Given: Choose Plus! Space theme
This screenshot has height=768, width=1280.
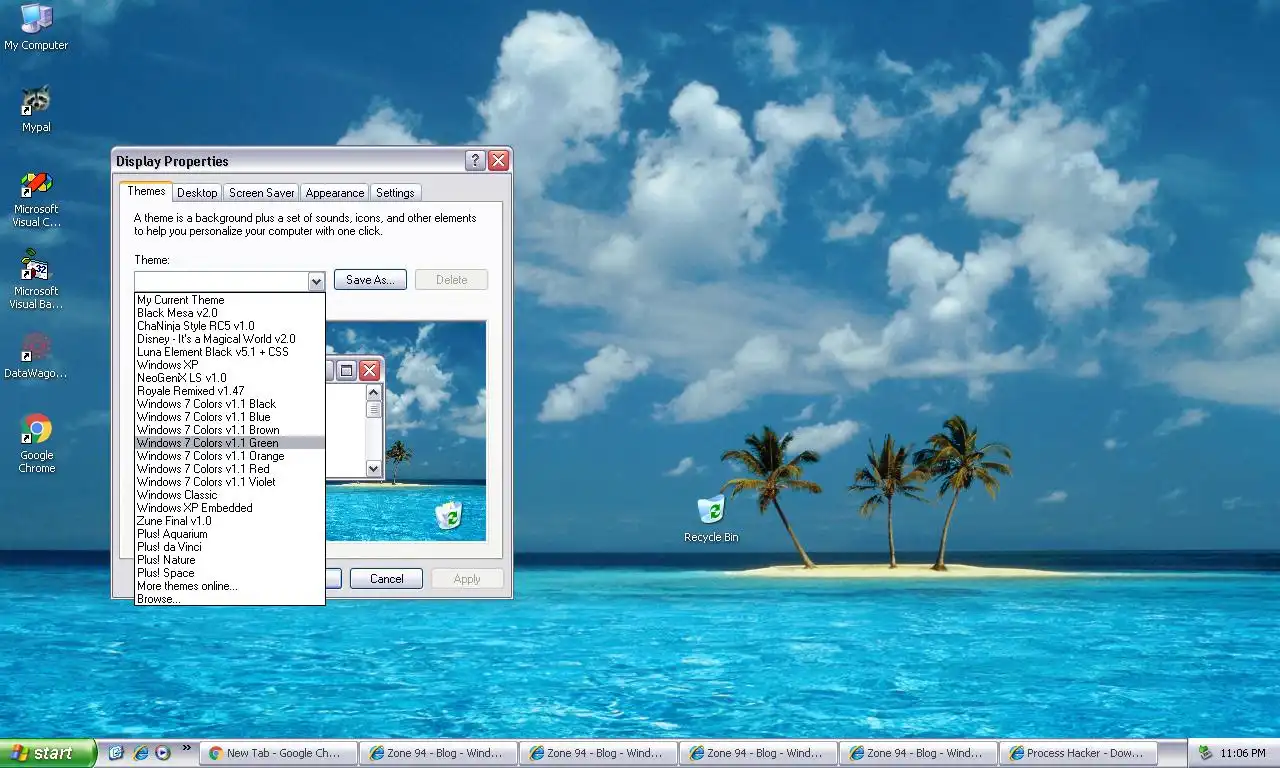Looking at the screenshot, I should point(230,573).
